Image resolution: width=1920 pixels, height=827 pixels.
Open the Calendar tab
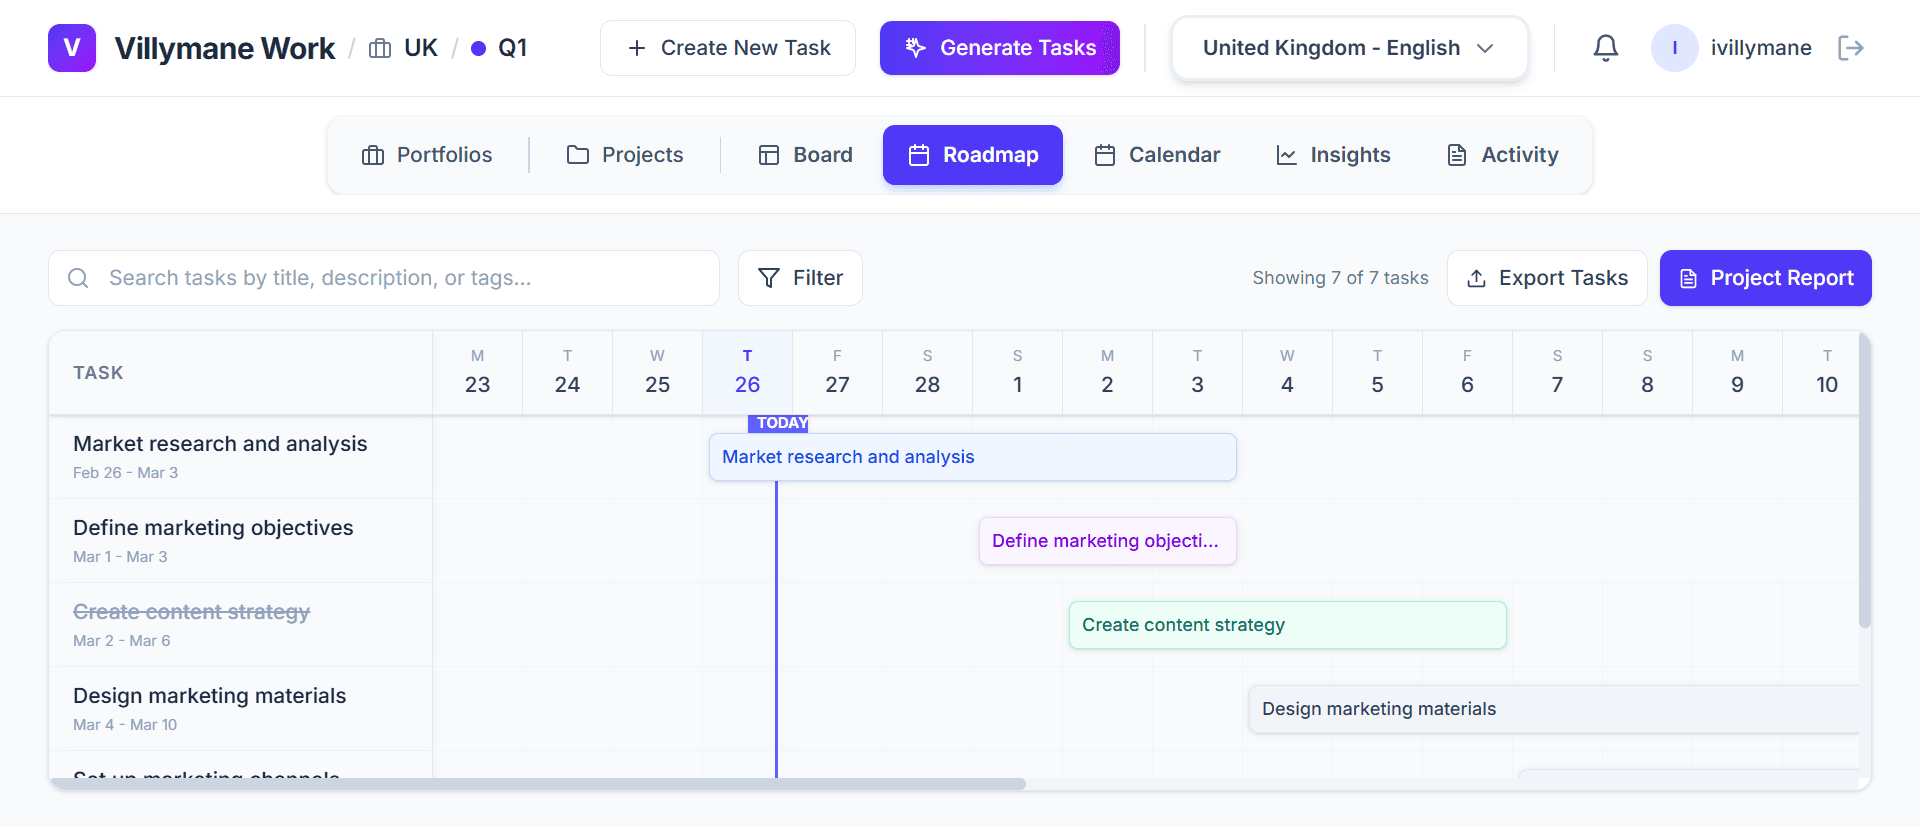1157,155
